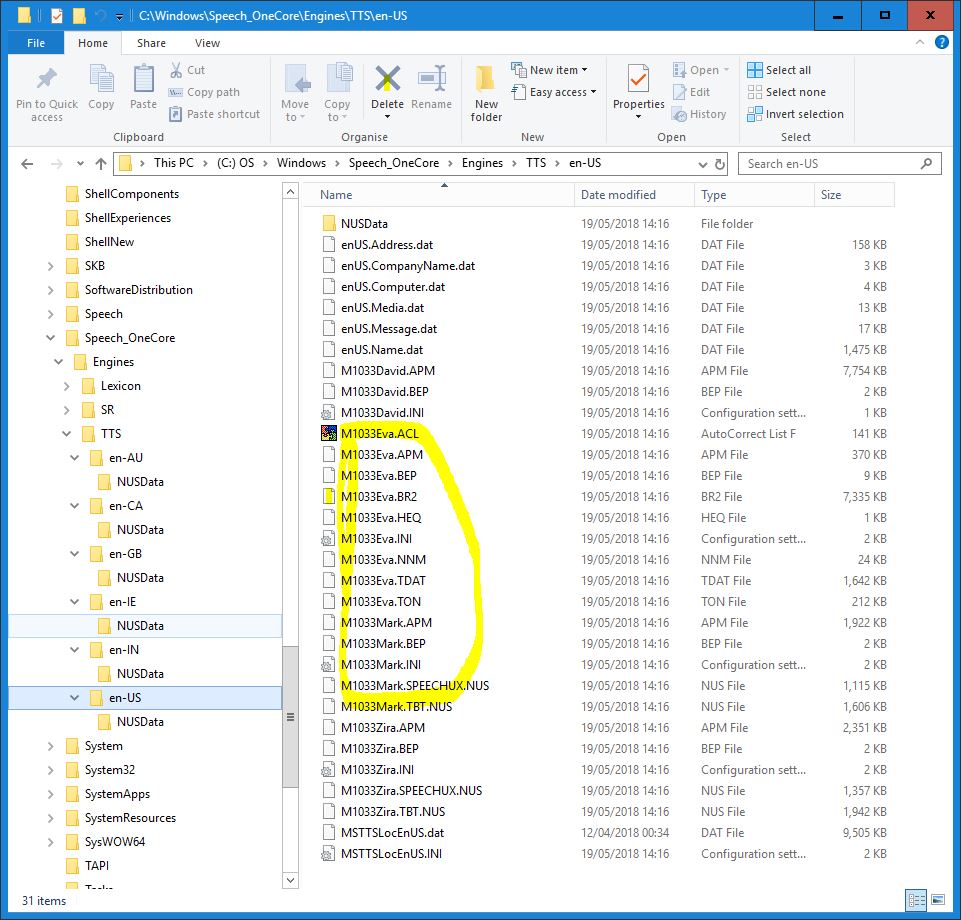This screenshot has height=920, width=961.
Task: Sort by the Size column header
Action: [x=854, y=195]
